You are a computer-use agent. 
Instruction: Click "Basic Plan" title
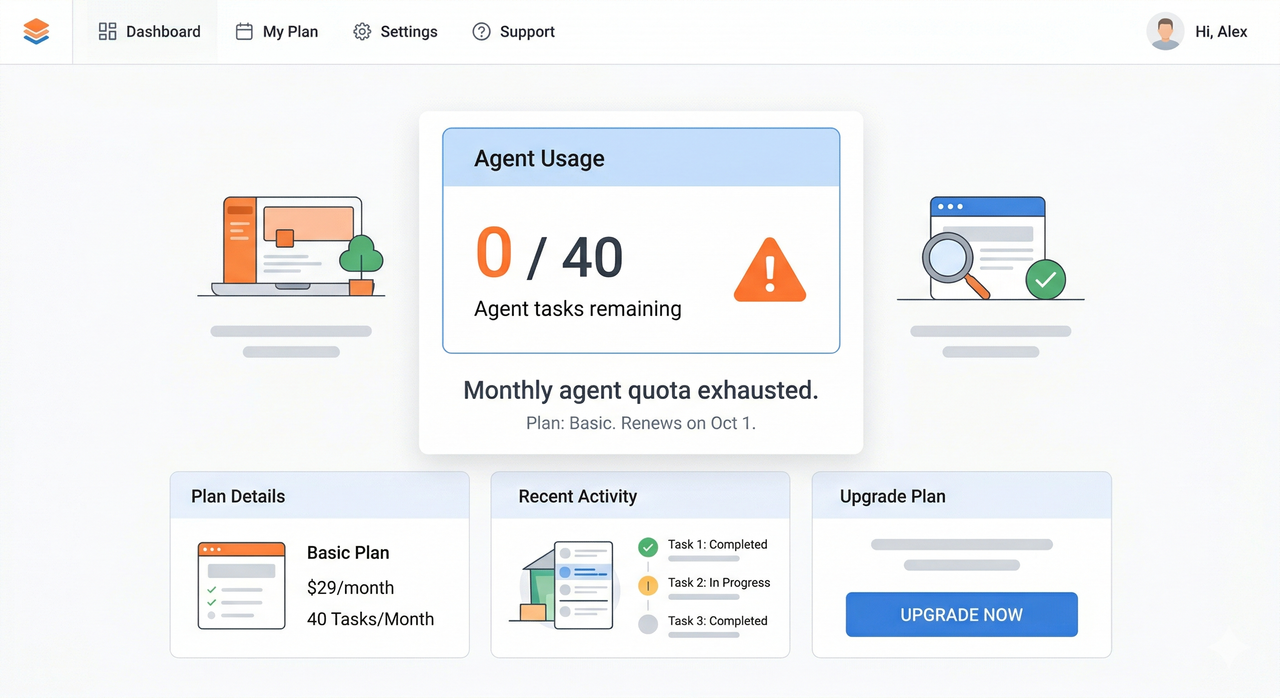[348, 553]
